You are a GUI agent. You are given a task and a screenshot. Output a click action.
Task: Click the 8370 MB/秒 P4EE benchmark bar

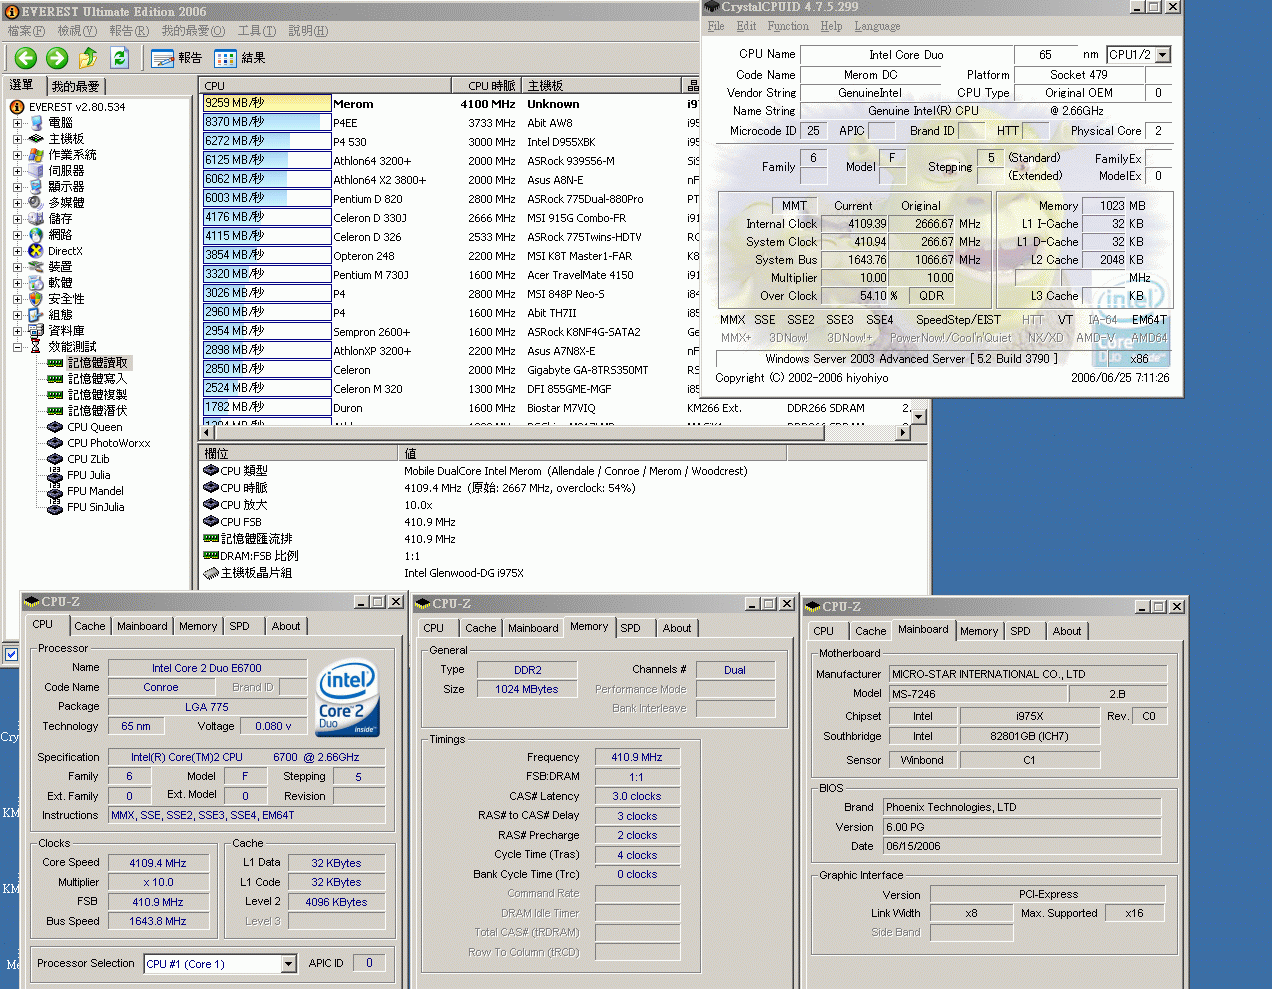pyautogui.click(x=267, y=122)
